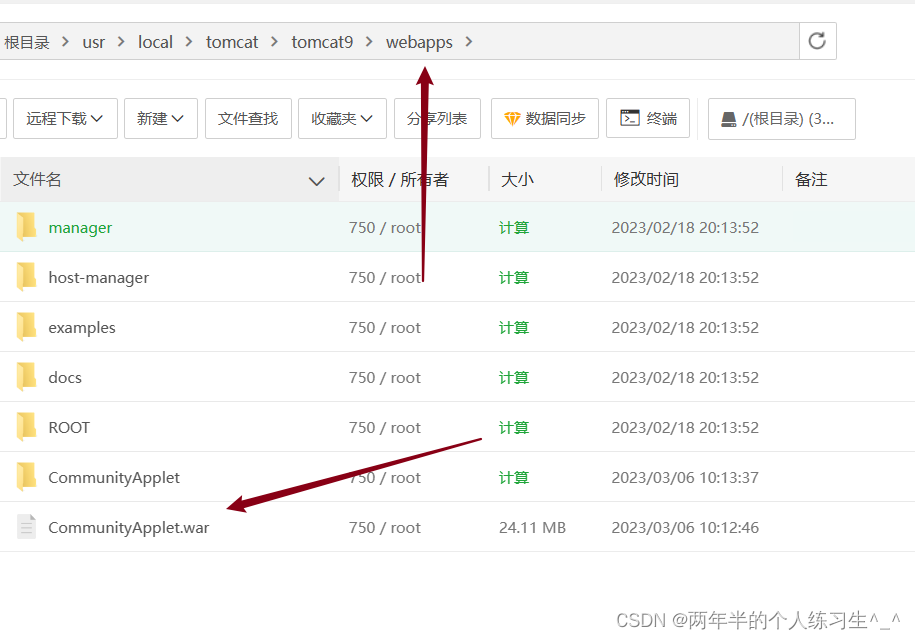Click the refresh icon beside the path bar
This screenshot has width=915, height=640.
pyautogui.click(x=817, y=41)
